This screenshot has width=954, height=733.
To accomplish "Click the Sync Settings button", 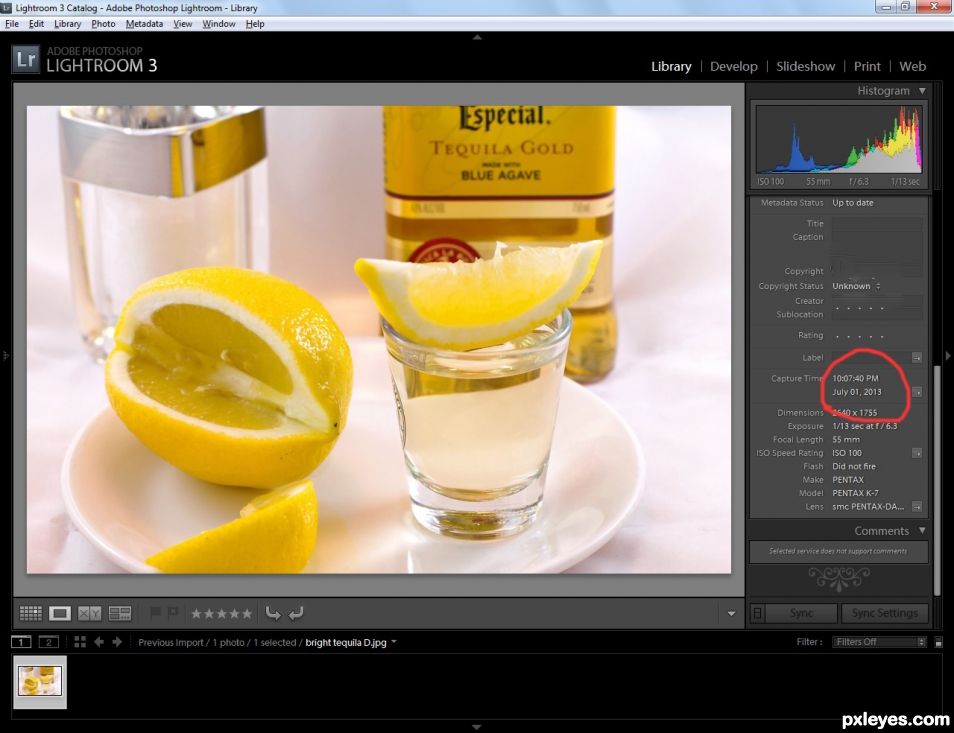I will point(885,613).
